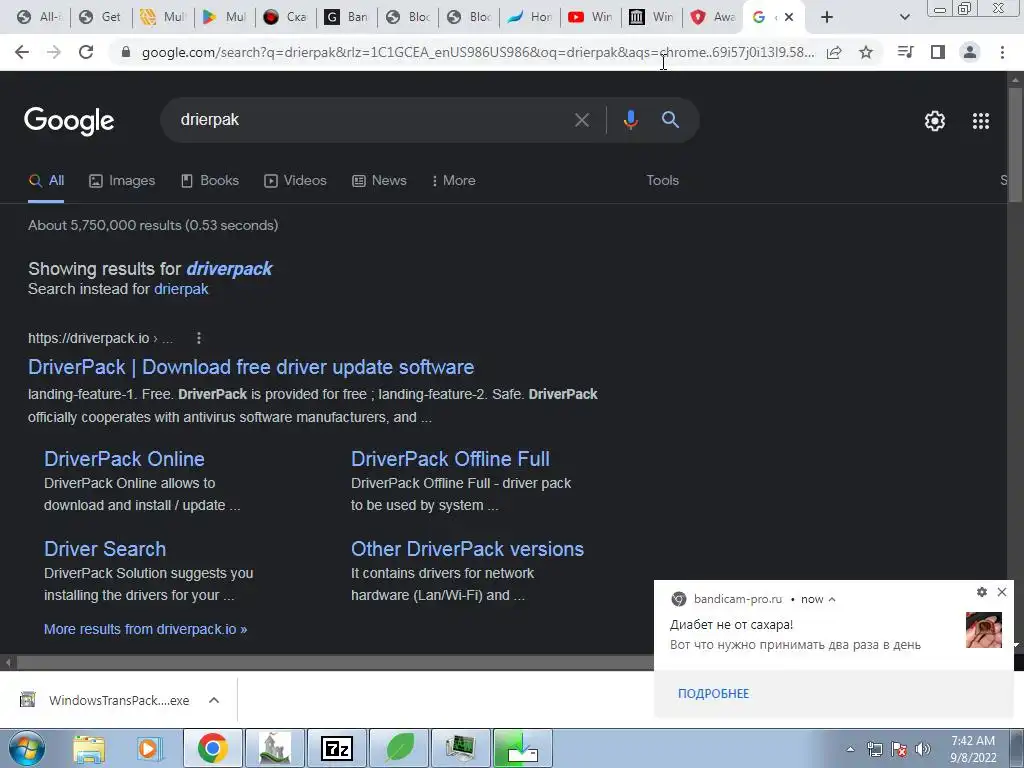Open the More search categories menu
This screenshot has height=768, width=1024.
tap(453, 181)
